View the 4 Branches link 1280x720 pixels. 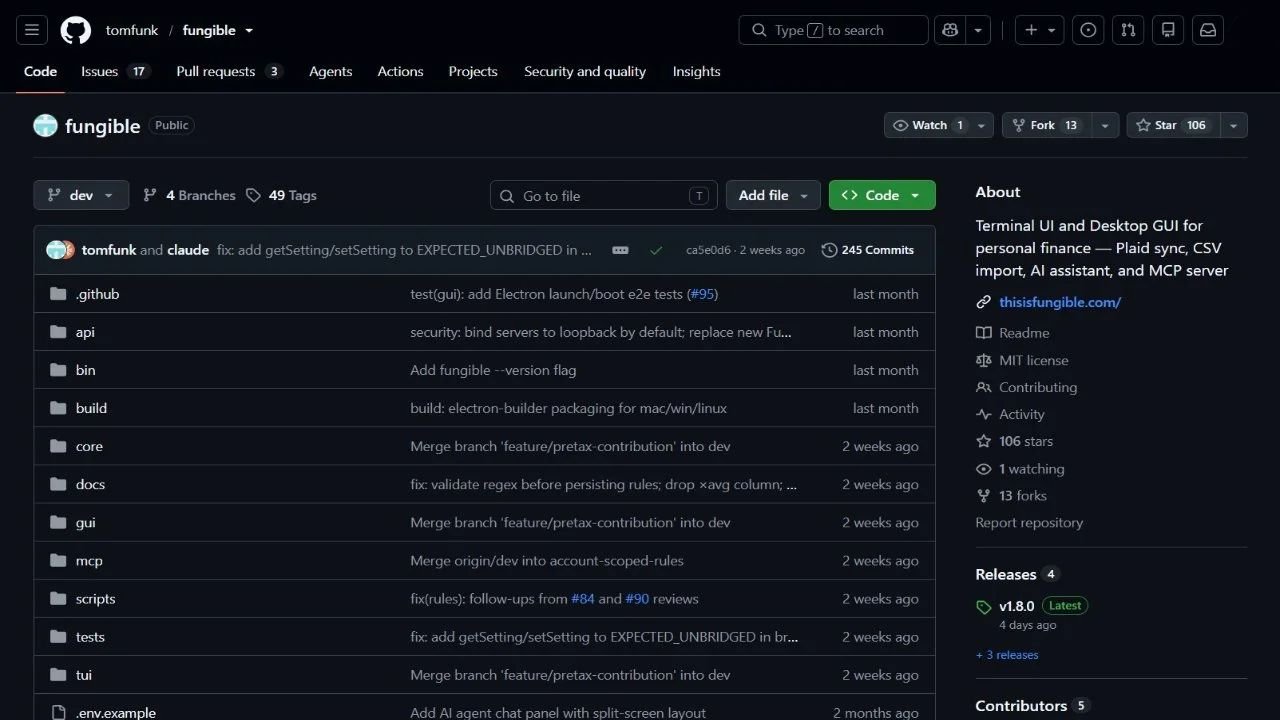click(x=189, y=195)
